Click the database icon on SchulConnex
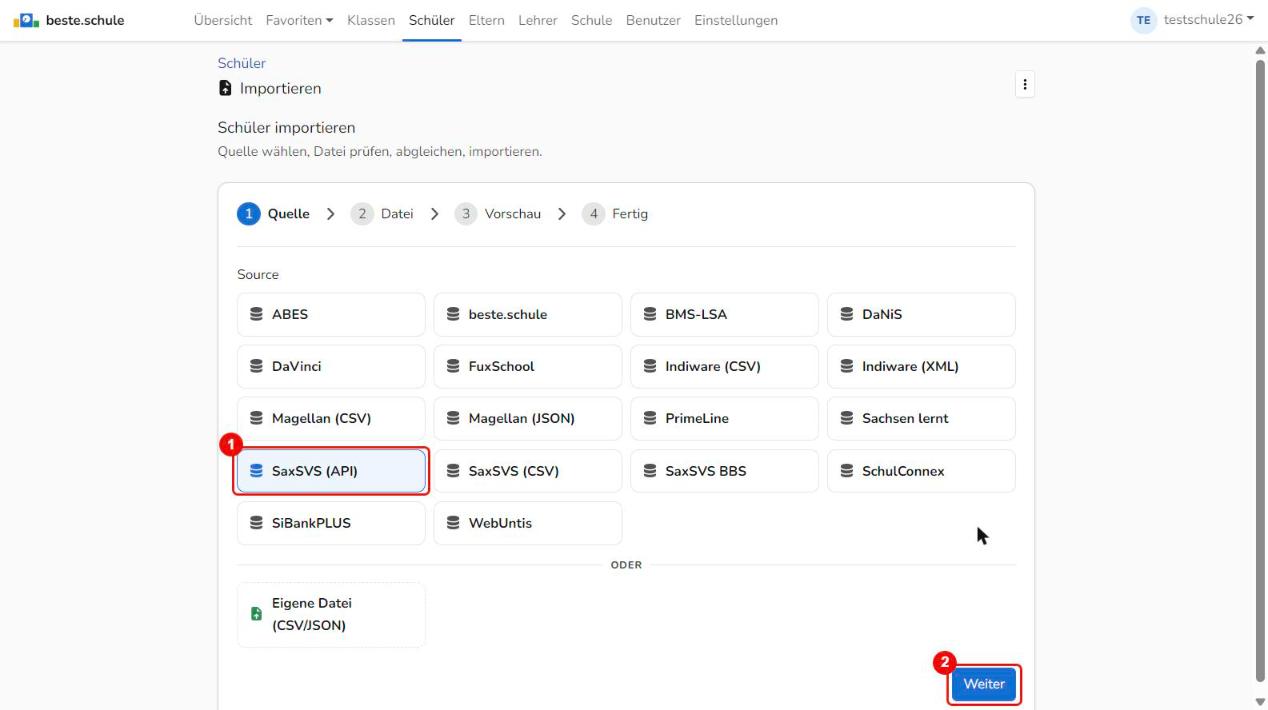 pos(847,471)
